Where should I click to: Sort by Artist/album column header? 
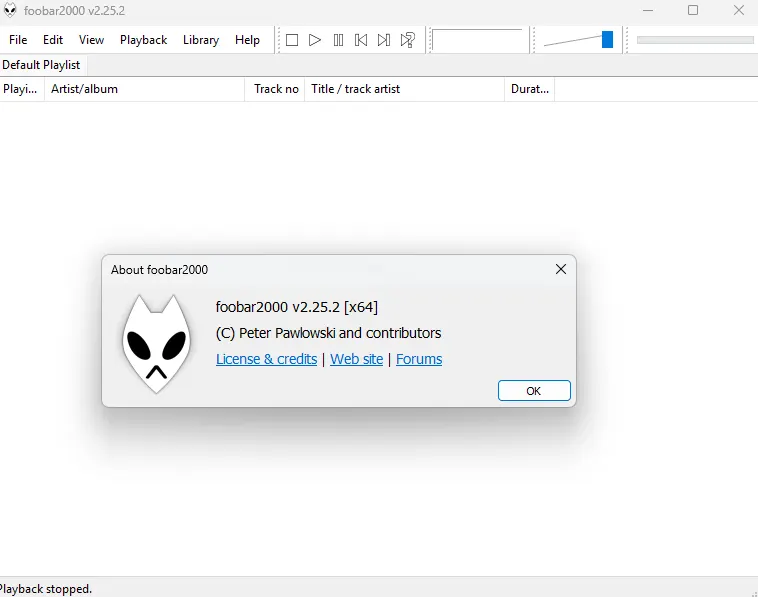(x=144, y=89)
